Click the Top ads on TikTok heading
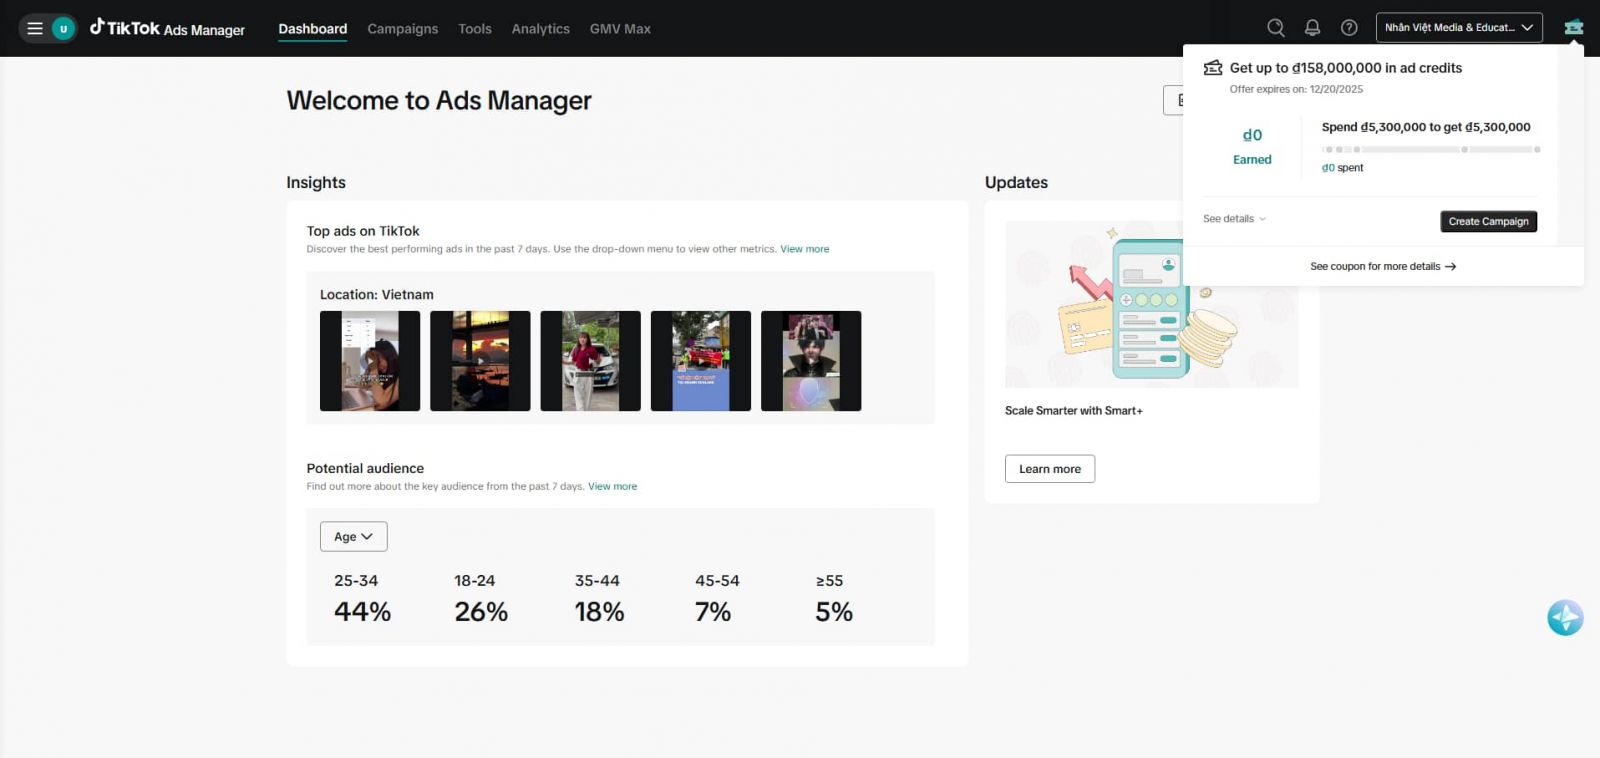The width and height of the screenshot is (1600, 758). pos(363,231)
